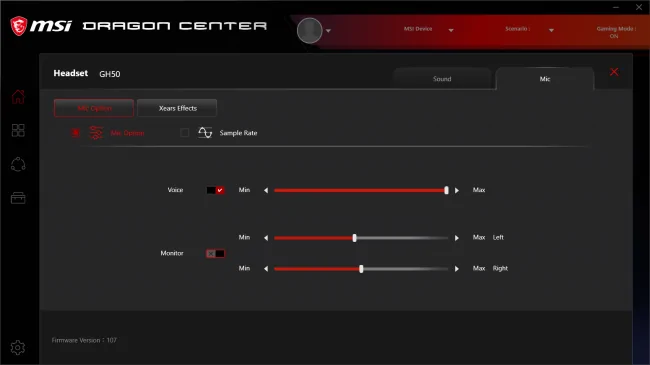Click the Mic Option sliders icon
650x365 pixels.
(96, 133)
